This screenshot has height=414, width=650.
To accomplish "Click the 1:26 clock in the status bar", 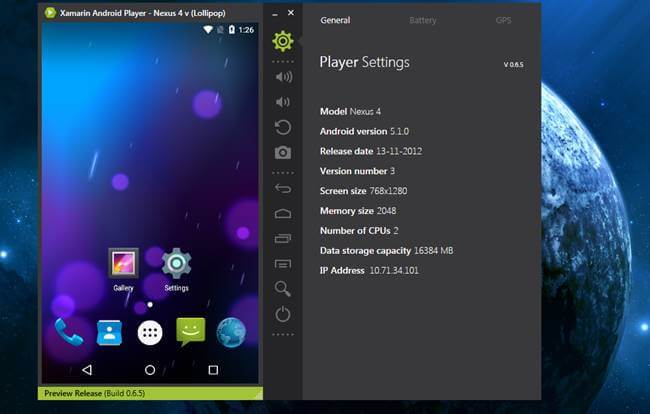I will [246, 30].
